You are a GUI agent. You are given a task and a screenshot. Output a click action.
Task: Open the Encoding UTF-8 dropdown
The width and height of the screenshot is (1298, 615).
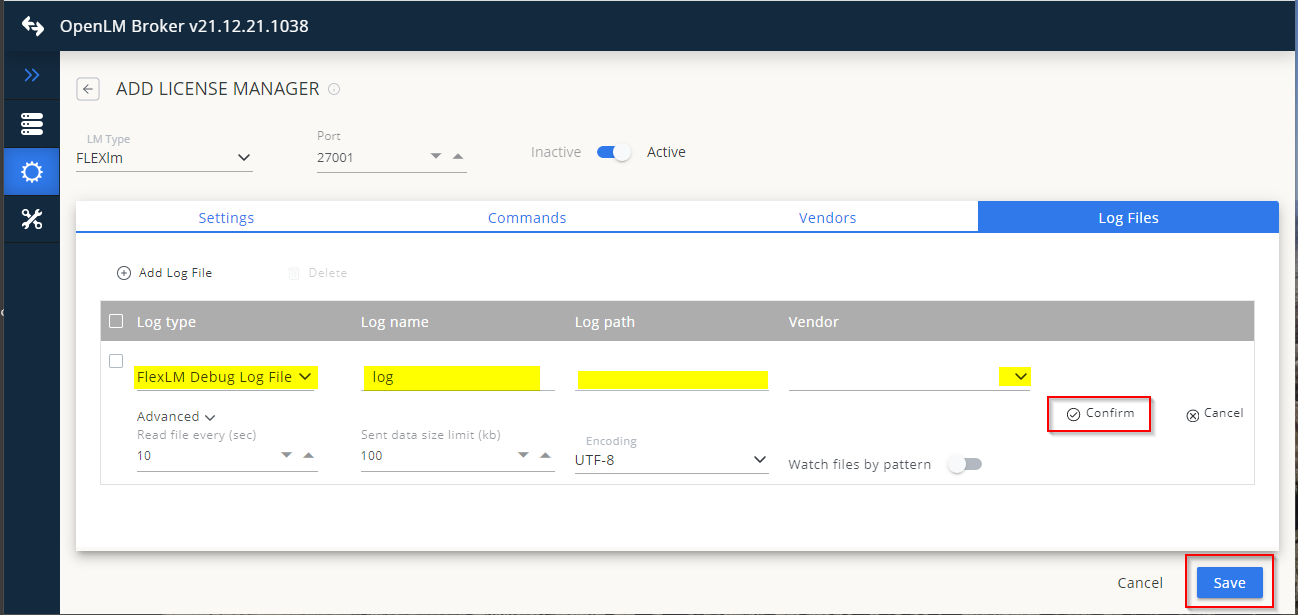[x=759, y=460]
